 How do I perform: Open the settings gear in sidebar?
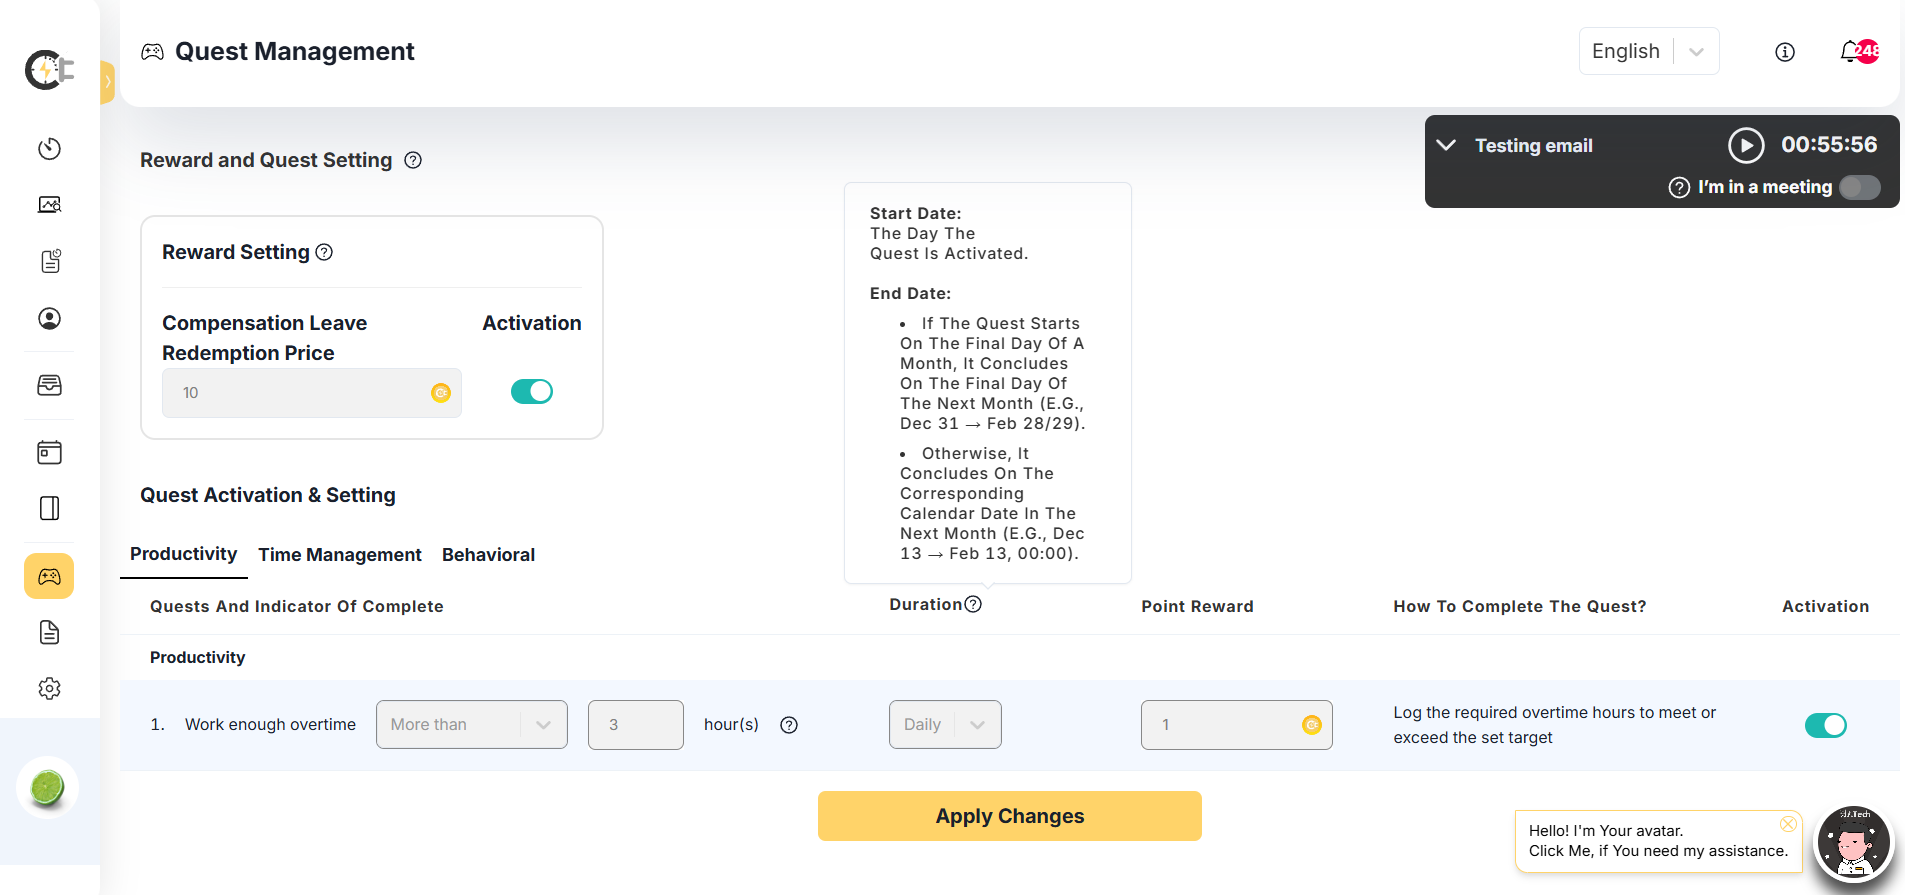tap(49, 688)
